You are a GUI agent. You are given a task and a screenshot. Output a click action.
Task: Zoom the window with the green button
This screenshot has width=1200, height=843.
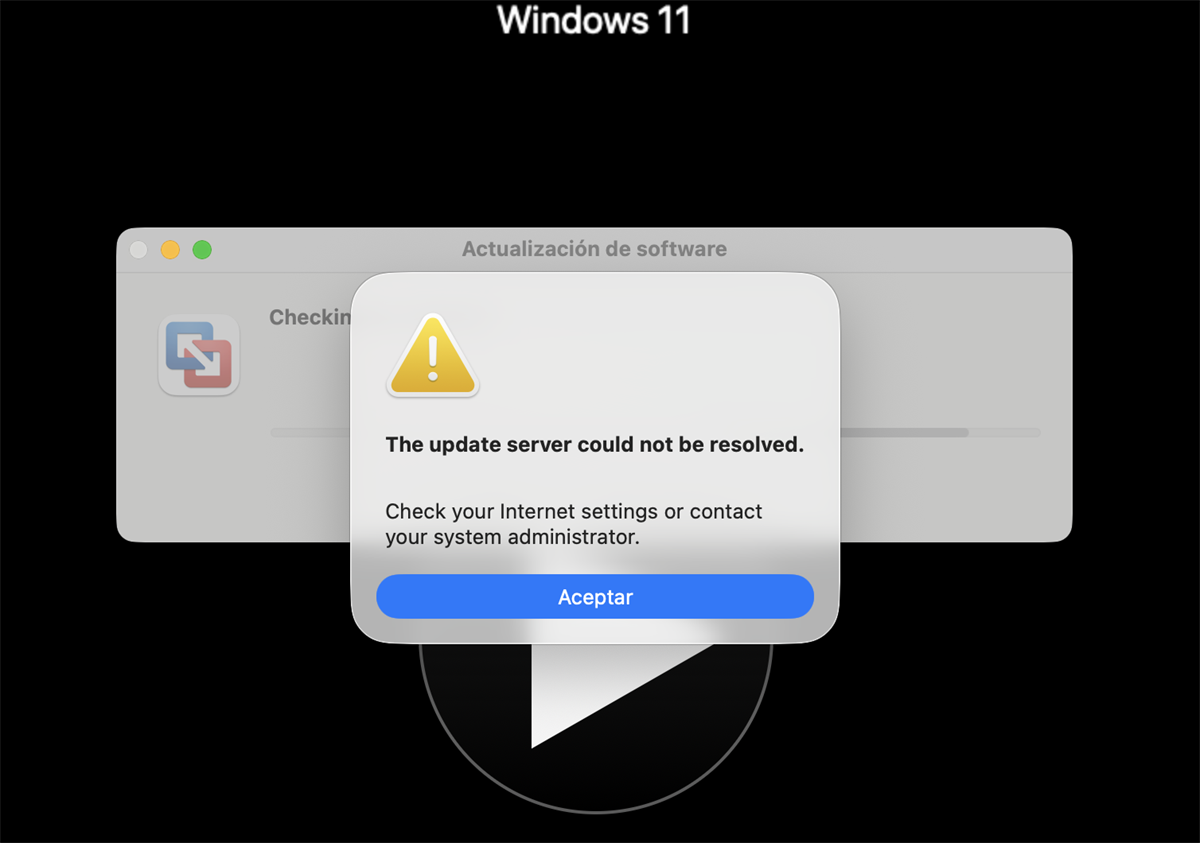(202, 250)
